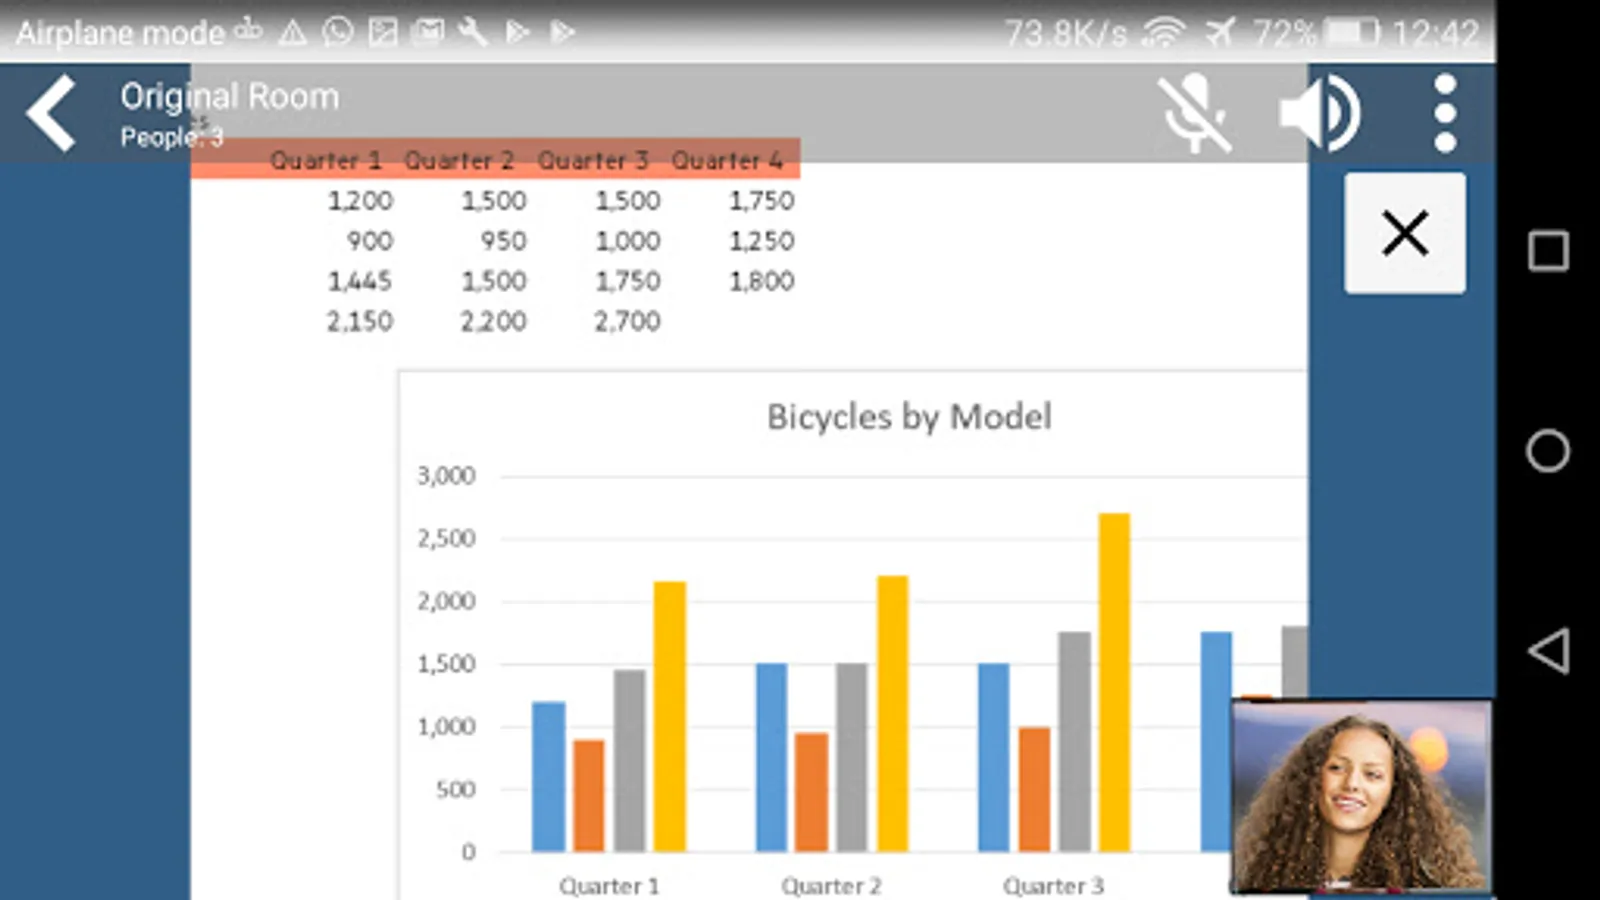The width and height of the screenshot is (1600, 900).
Task: Tap the WhatsApp notification icon
Action: click(338, 33)
